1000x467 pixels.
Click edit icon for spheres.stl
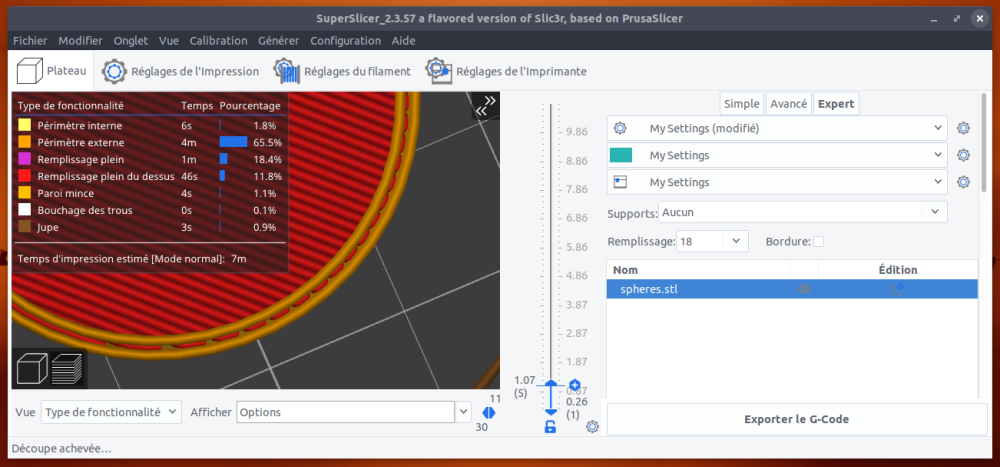tap(897, 289)
